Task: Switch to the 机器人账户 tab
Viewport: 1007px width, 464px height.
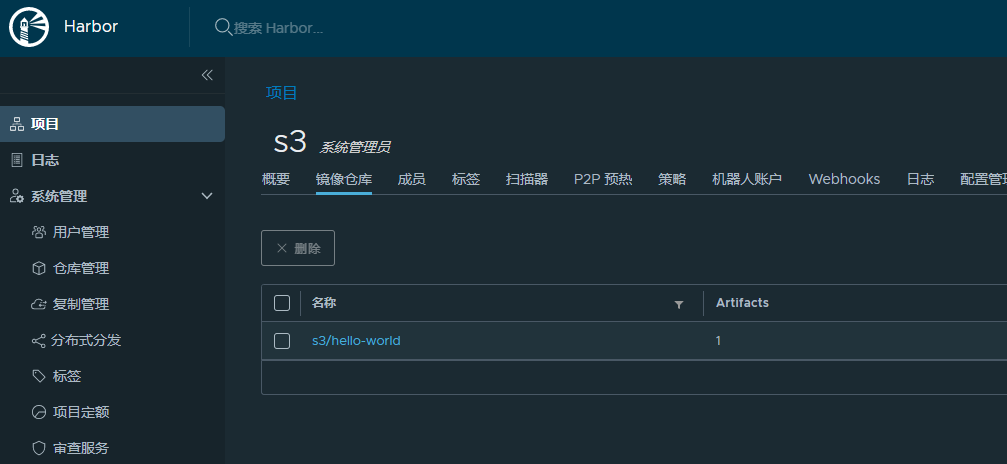Action: 747,179
